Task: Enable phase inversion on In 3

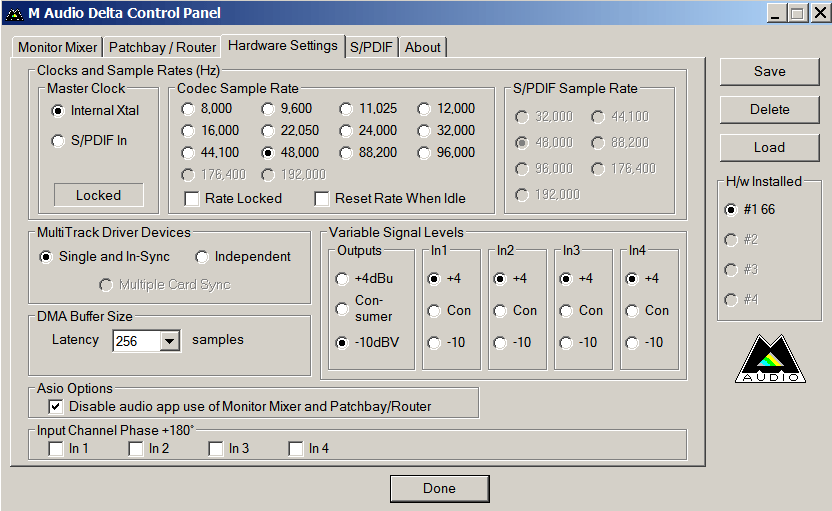Action: [x=216, y=449]
